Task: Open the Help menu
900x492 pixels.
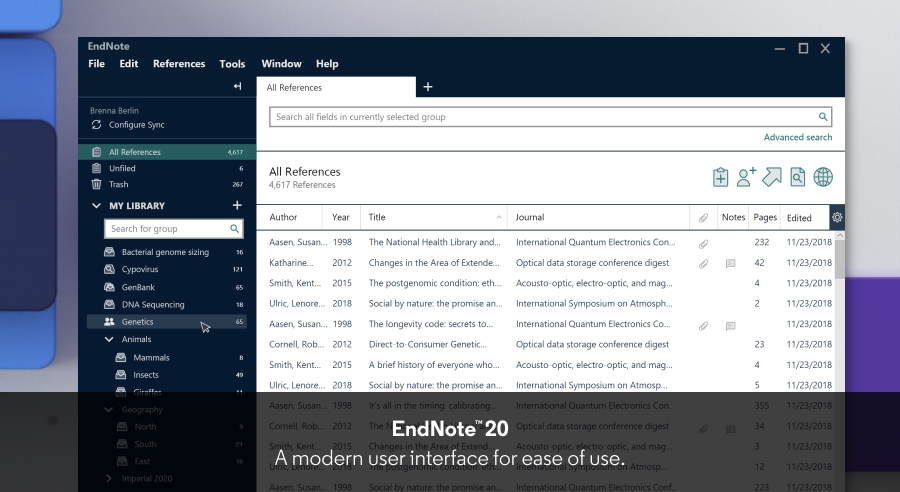Action: point(327,64)
